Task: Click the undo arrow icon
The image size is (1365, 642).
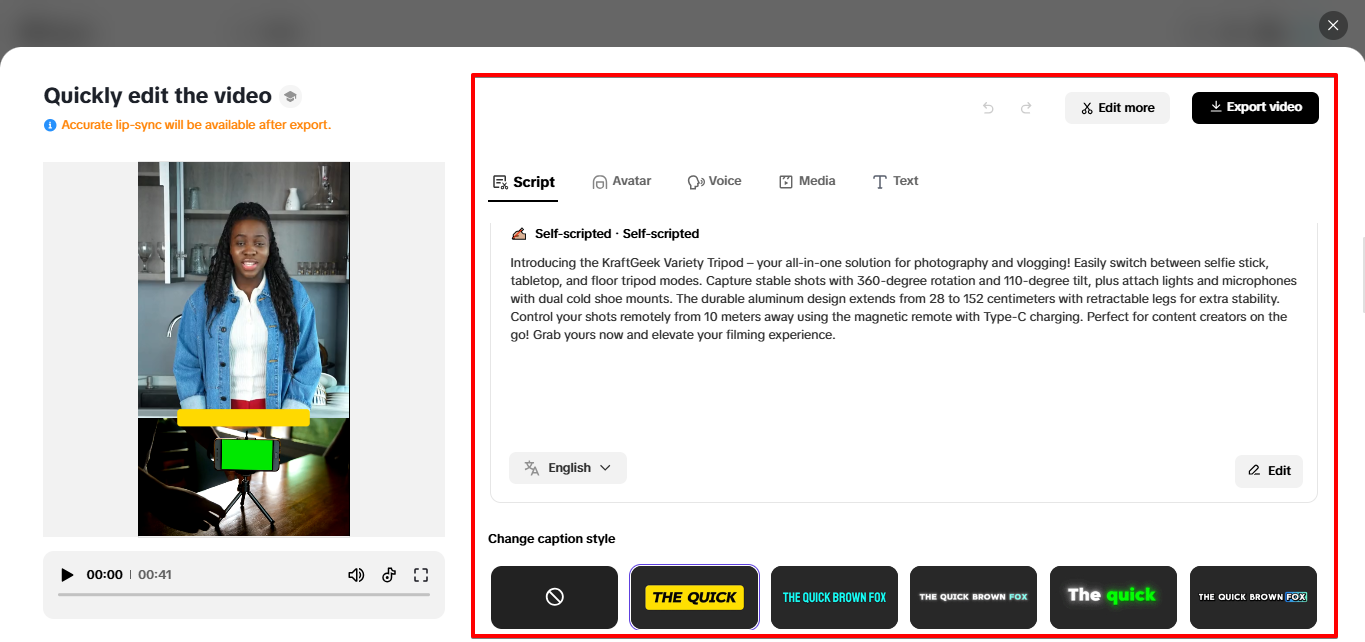Action: click(x=988, y=108)
